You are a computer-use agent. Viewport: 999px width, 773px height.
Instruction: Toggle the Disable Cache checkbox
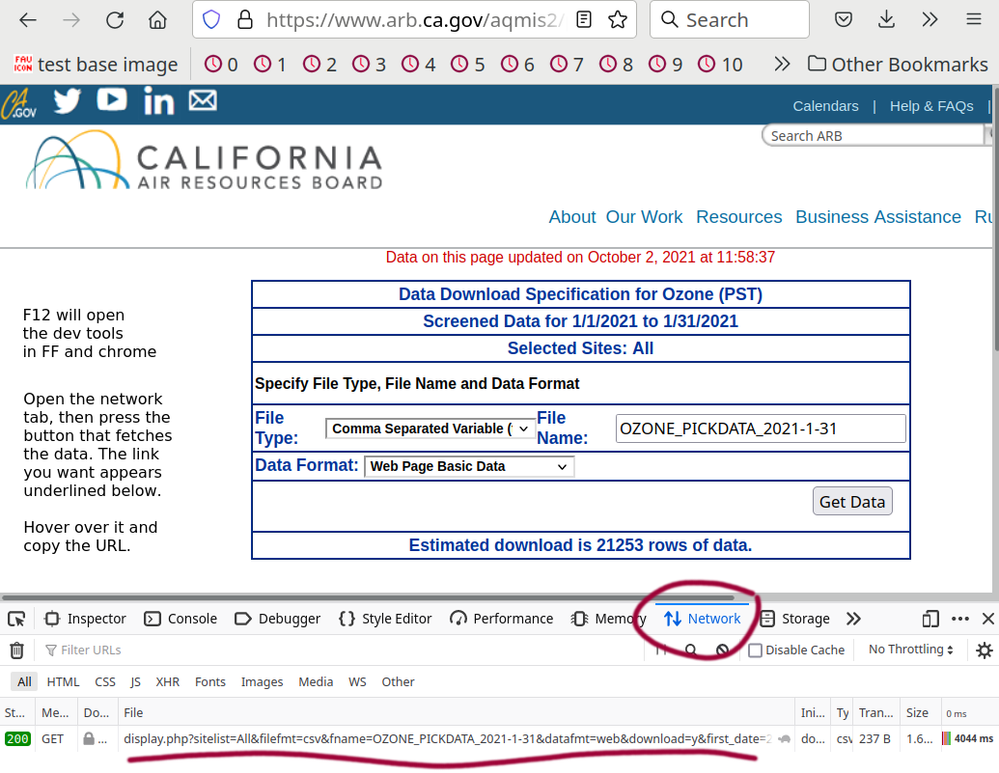click(x=755, y=650)
